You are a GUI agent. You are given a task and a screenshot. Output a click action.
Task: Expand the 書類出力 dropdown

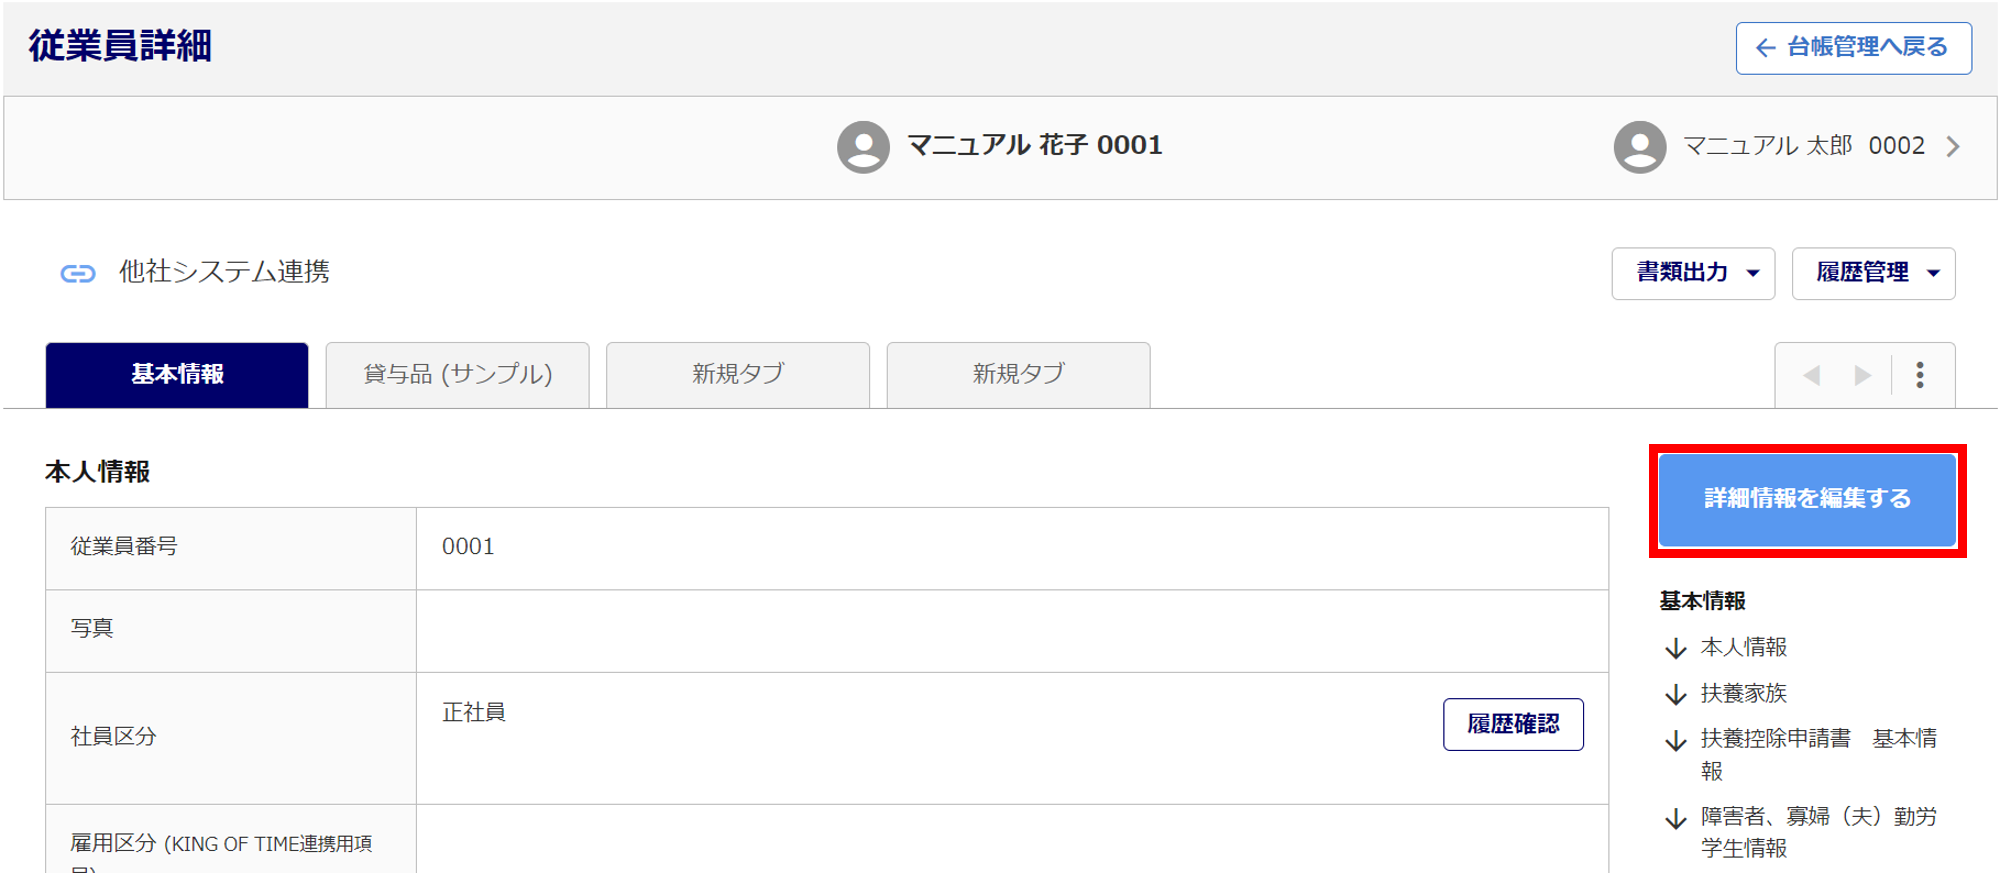pos(1693,273)
